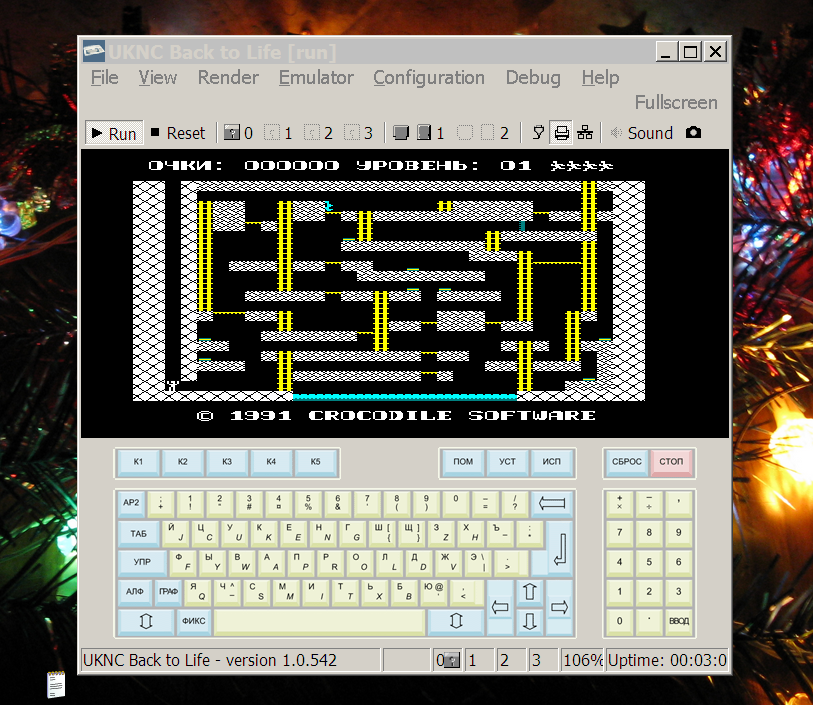Click the red СТОП key

click(671, 462)
